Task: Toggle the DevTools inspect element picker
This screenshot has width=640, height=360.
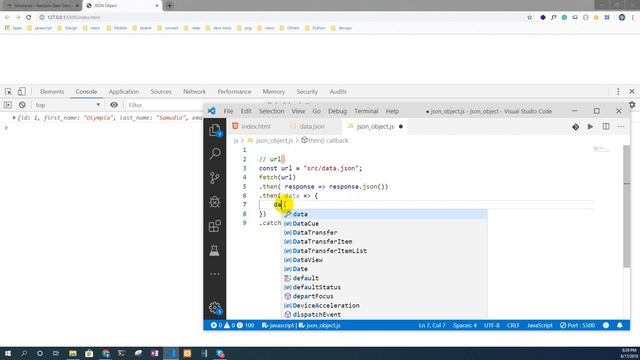Action: (8, 91)
